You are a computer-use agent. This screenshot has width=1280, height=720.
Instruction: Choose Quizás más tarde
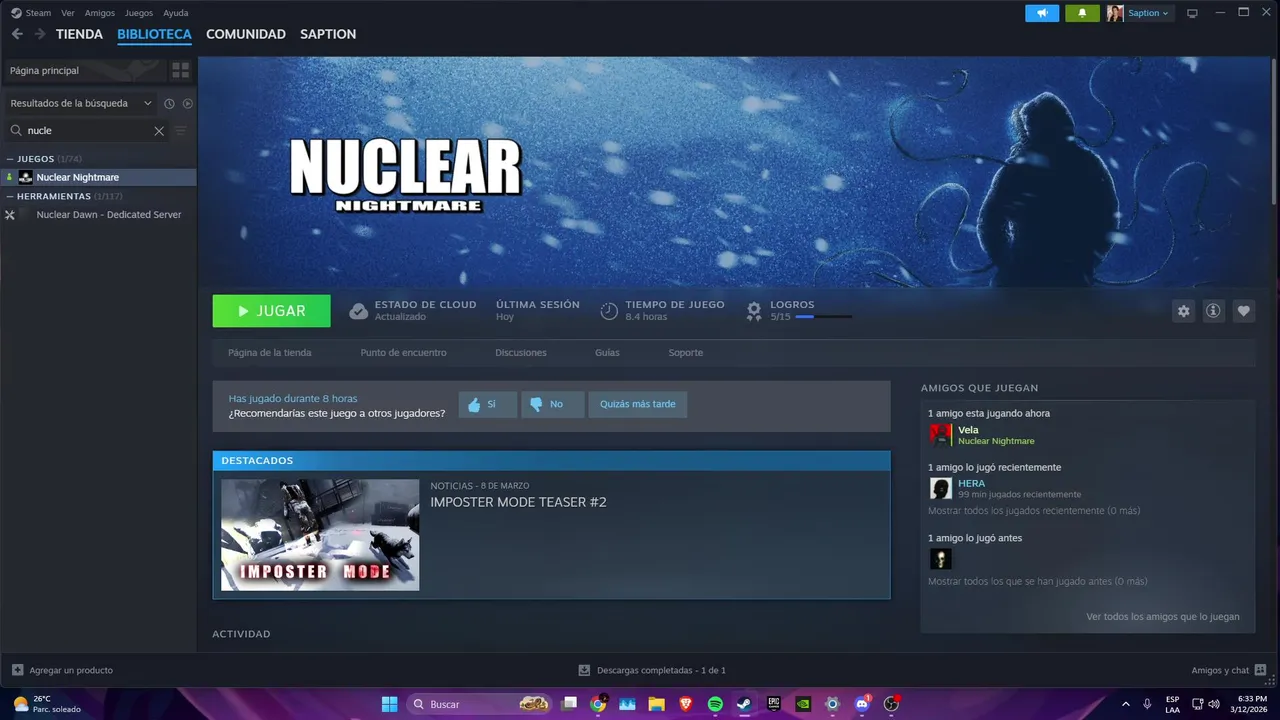(x=637, y=404)
